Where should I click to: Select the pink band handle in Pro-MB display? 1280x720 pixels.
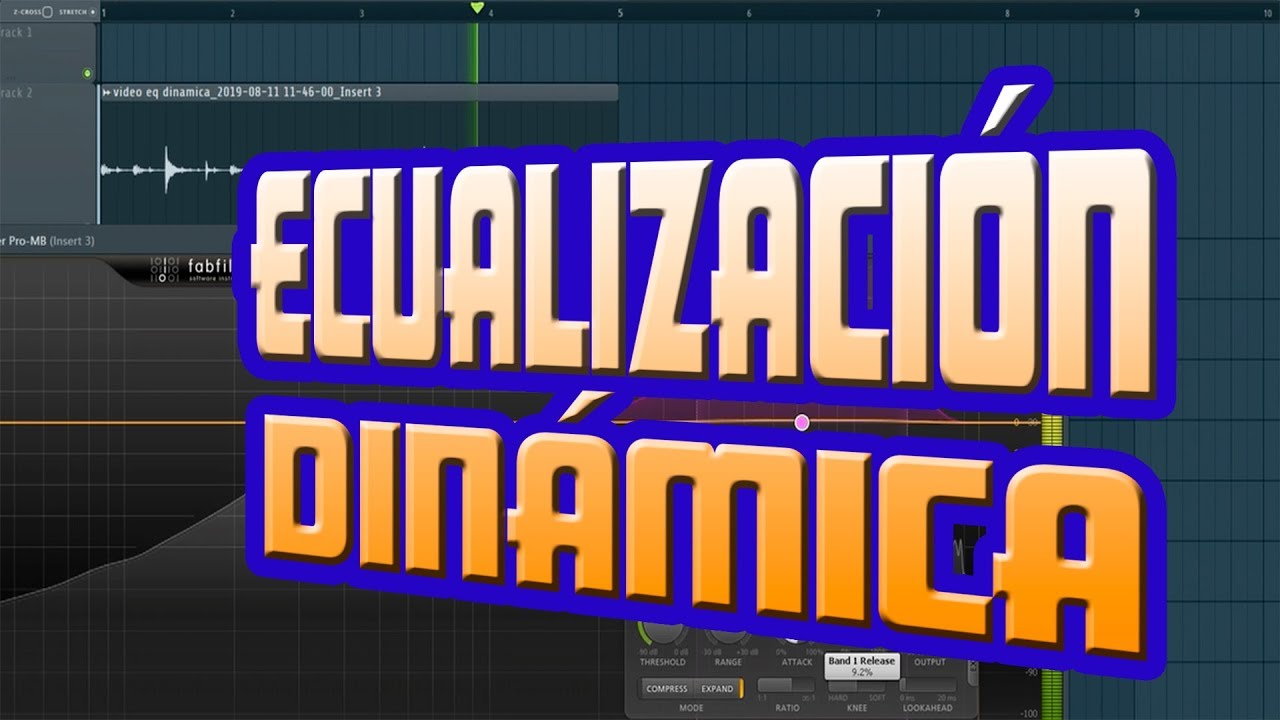point(801,423)
